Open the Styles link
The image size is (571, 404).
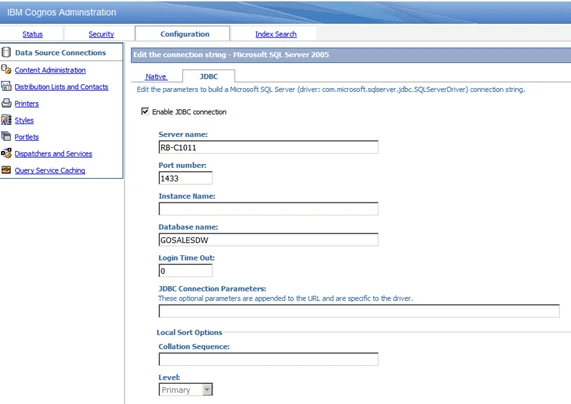(x=24, y=120)
